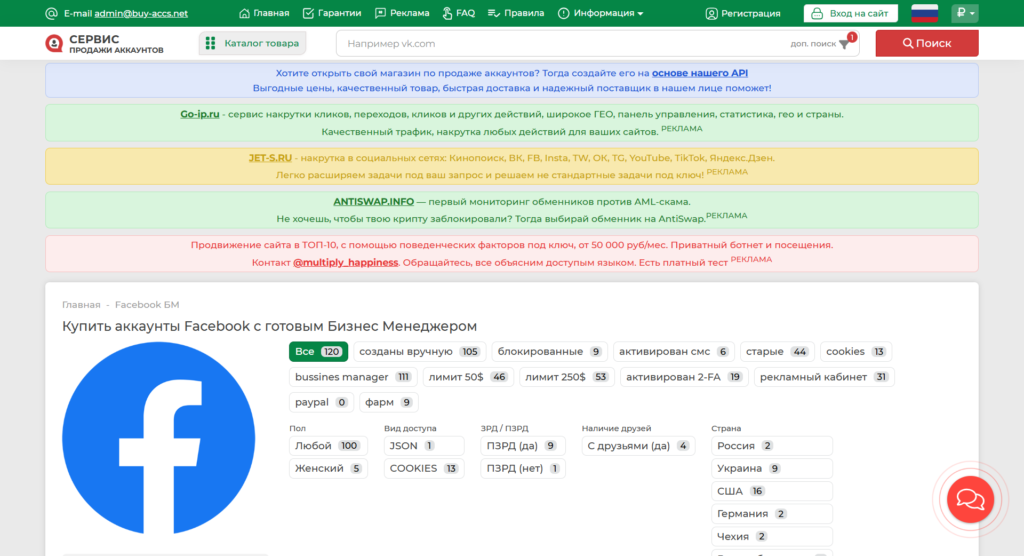
Task: Open the Реклама page
Action: (402, 13)
